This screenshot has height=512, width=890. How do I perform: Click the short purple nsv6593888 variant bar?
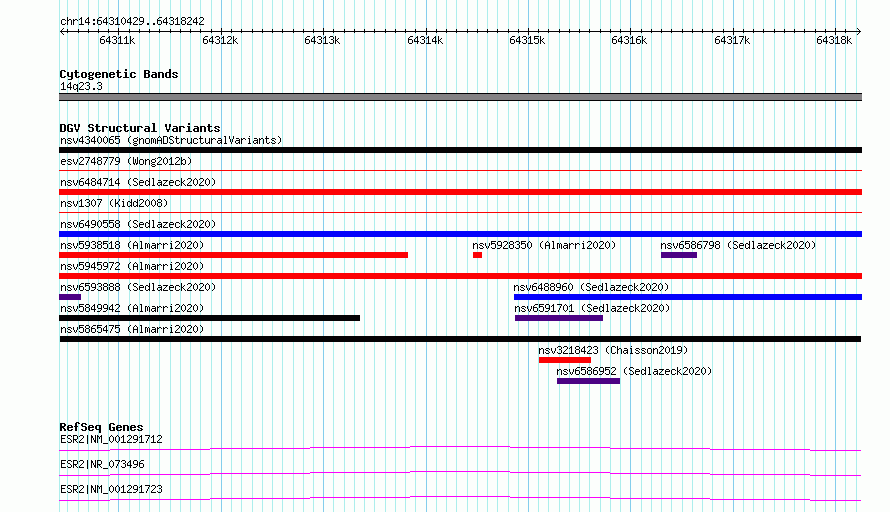pos(70,297)
